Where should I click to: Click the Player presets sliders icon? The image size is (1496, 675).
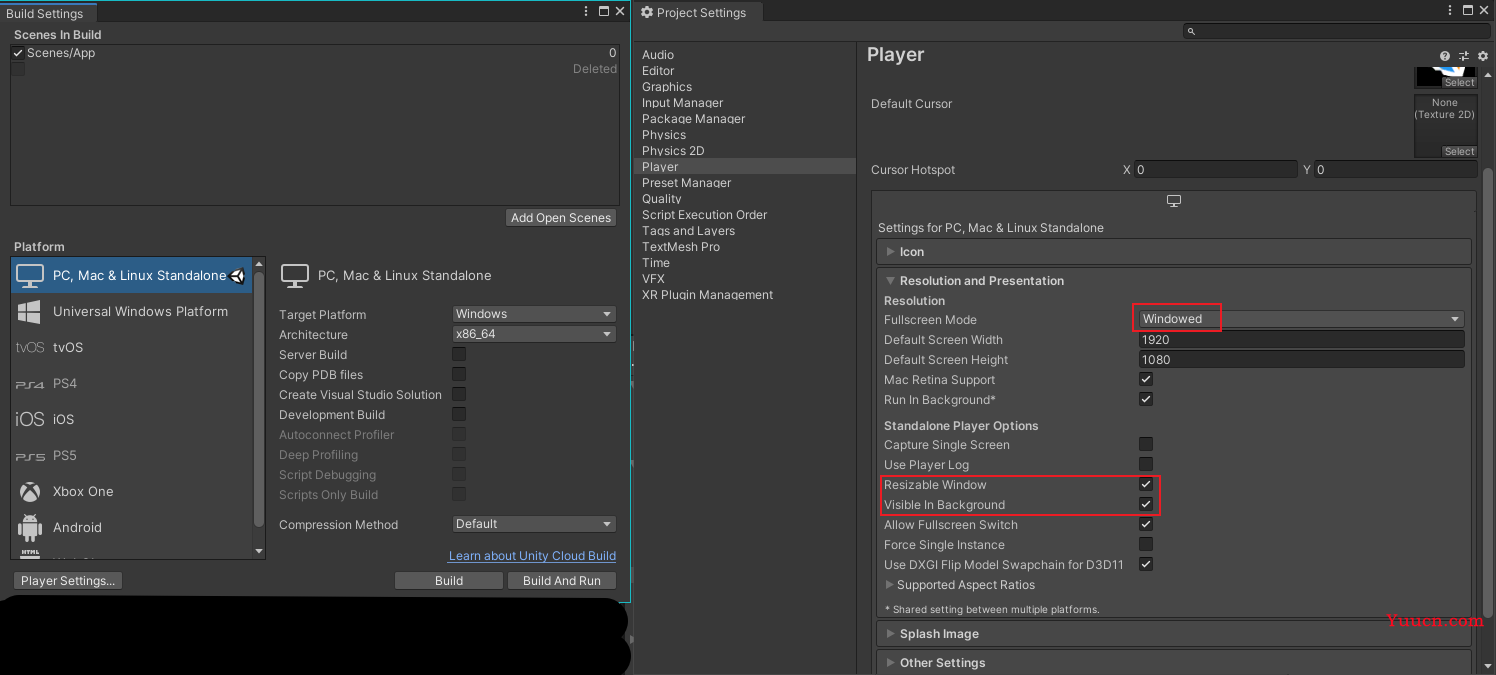tap(1464, 56)
